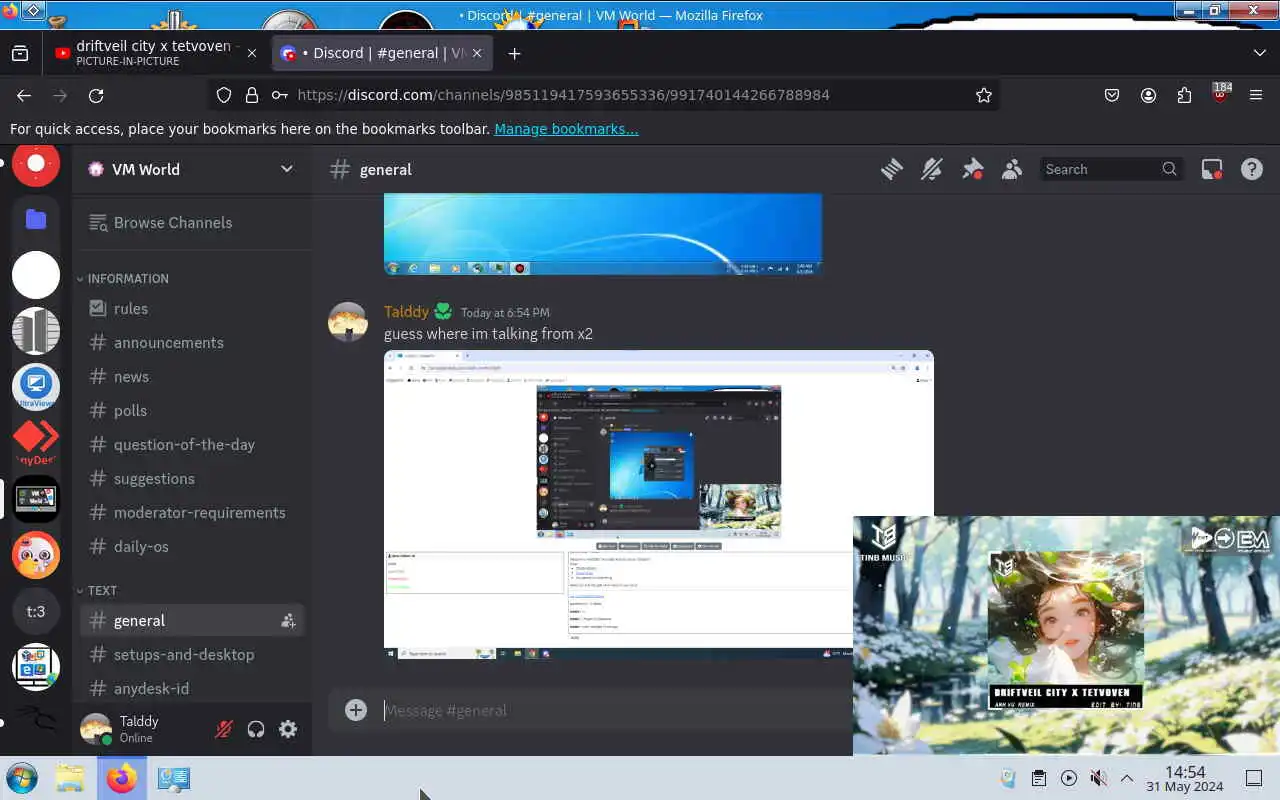Open Talddy's posted screenshot image
This screenshot has width=1280, height=800.
[x=658, y=504]
